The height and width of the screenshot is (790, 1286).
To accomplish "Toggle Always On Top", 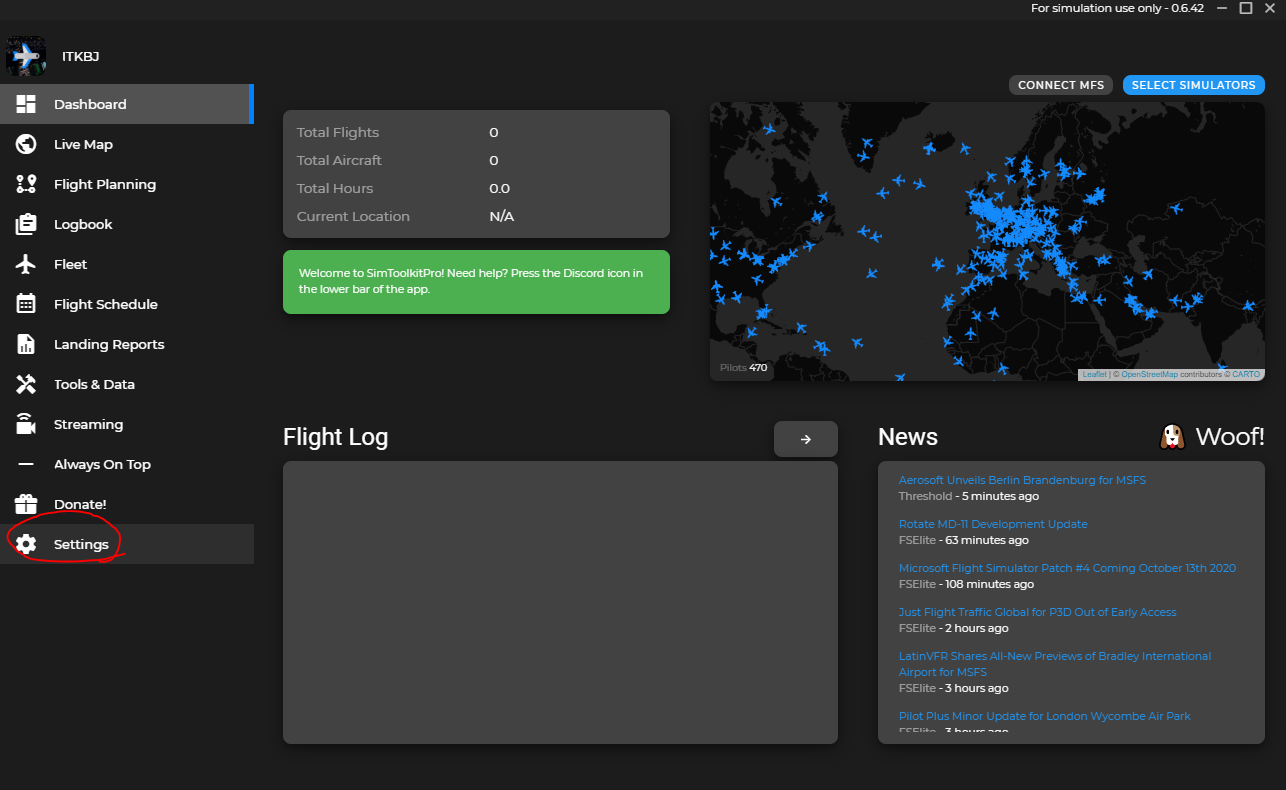I will click(x=126, y=464).
